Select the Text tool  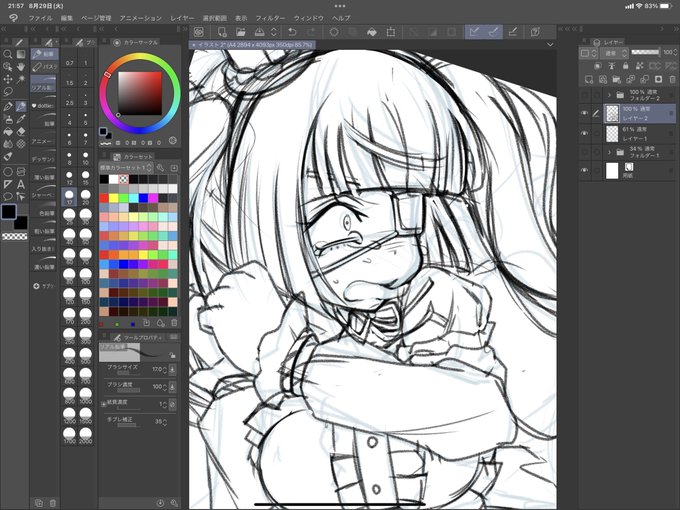click(21, 184)
